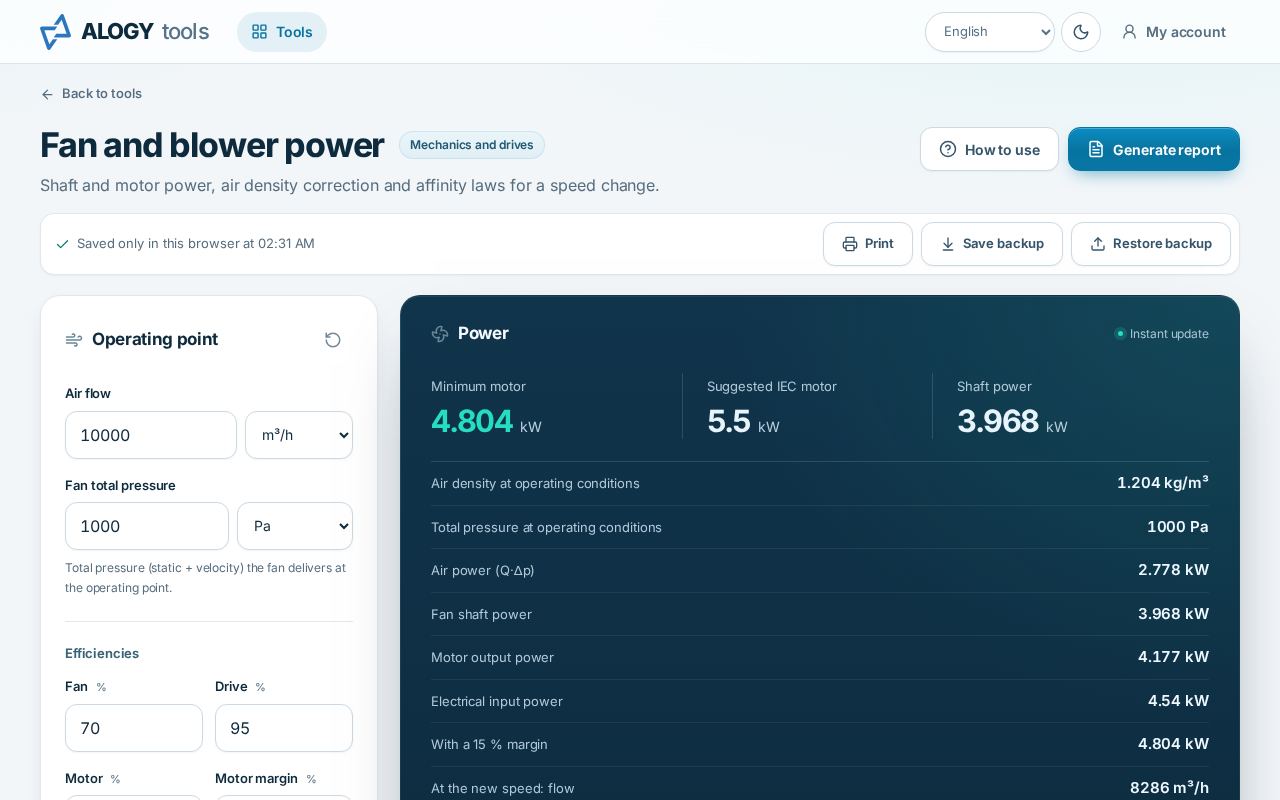The image size is (1280, 800).
Task: Click the Fan shaft power 3.968 kW value
Action: pos(1173,614)
